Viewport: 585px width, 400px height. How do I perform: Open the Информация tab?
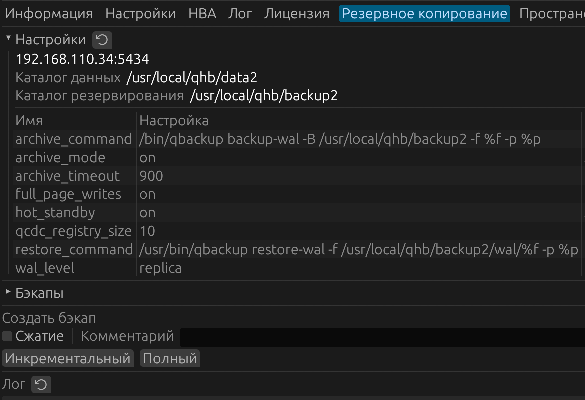tap(49, 14)
